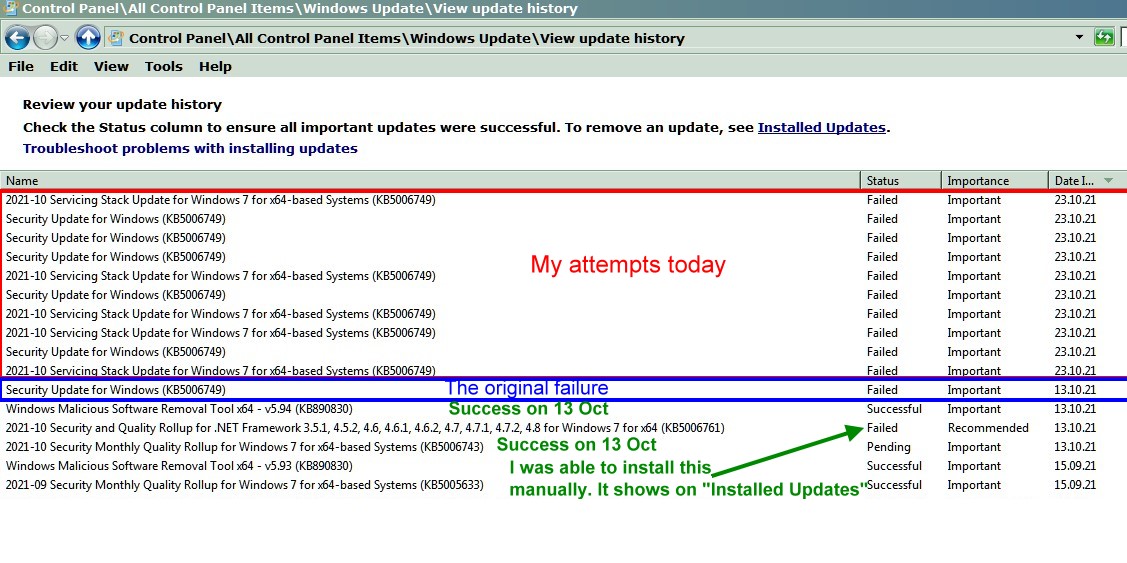Sort by the Name column header
1127x563 pixels.
pyautogui.click(x=430, y=180)
